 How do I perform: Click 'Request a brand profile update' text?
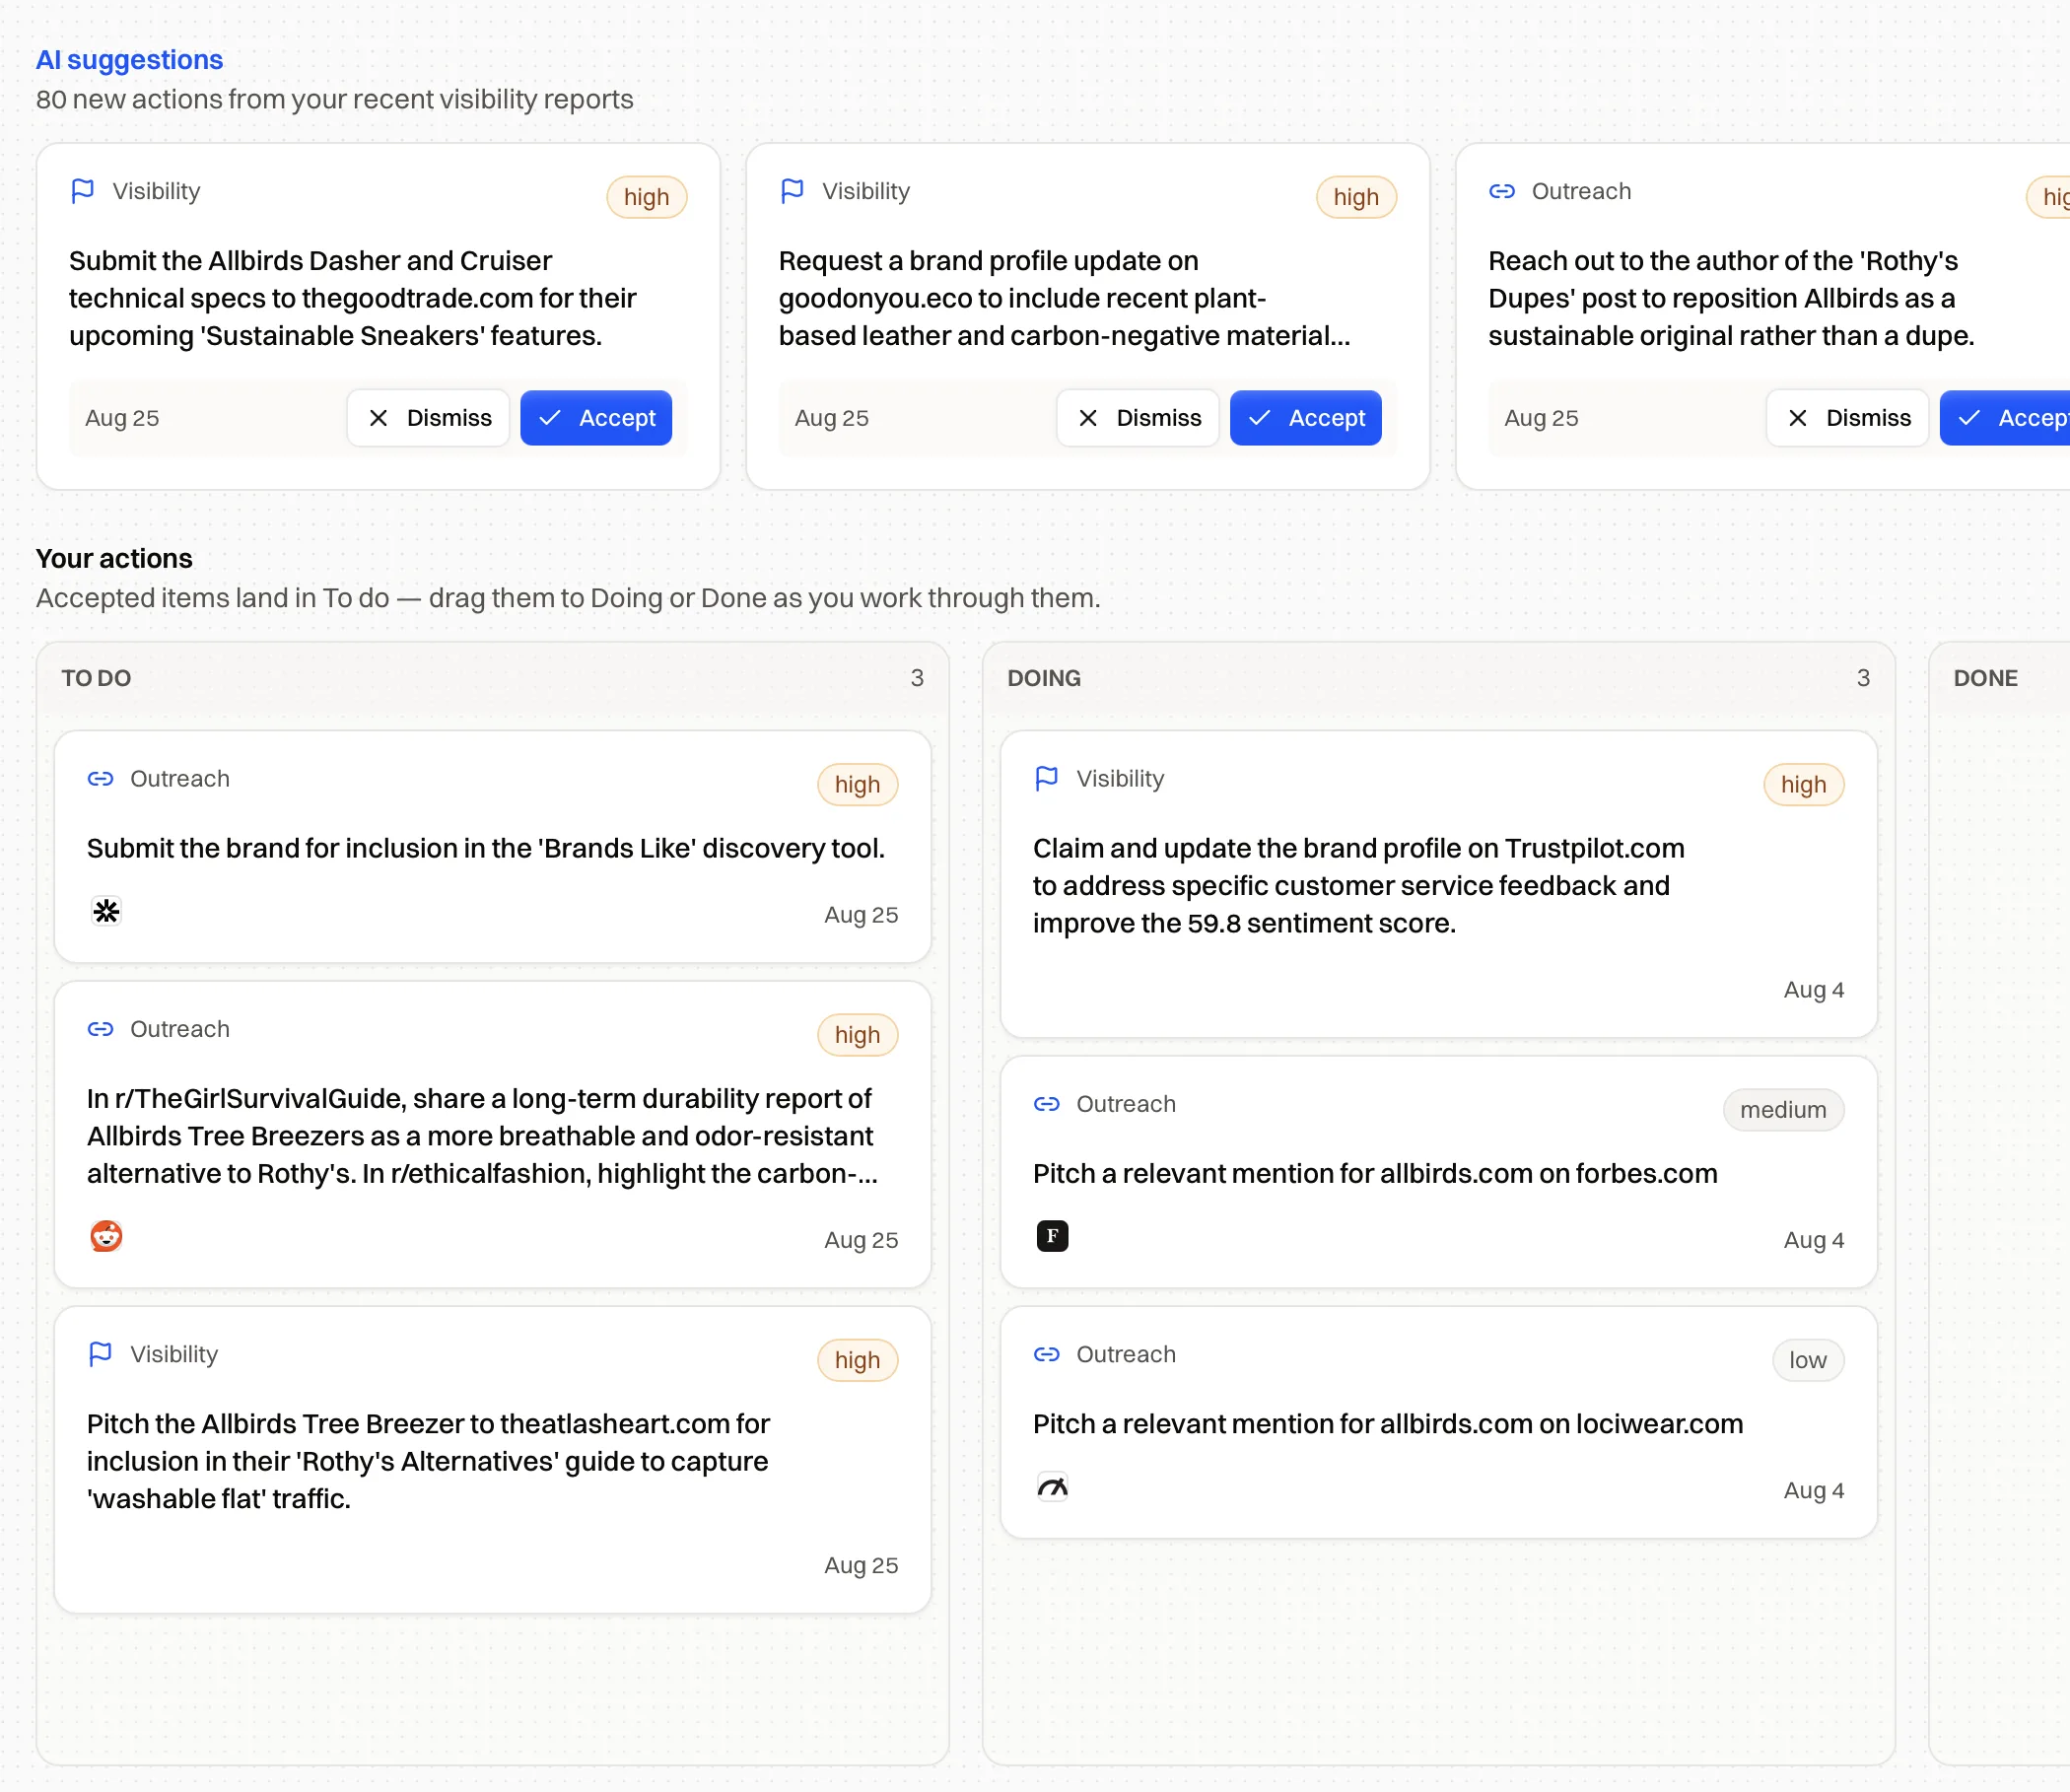click(x=1065, y=298)
